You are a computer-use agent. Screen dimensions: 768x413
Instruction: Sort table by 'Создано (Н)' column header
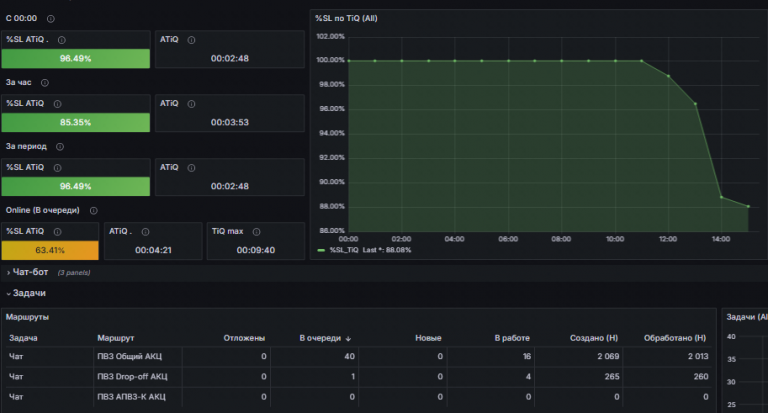click(594, 338)
